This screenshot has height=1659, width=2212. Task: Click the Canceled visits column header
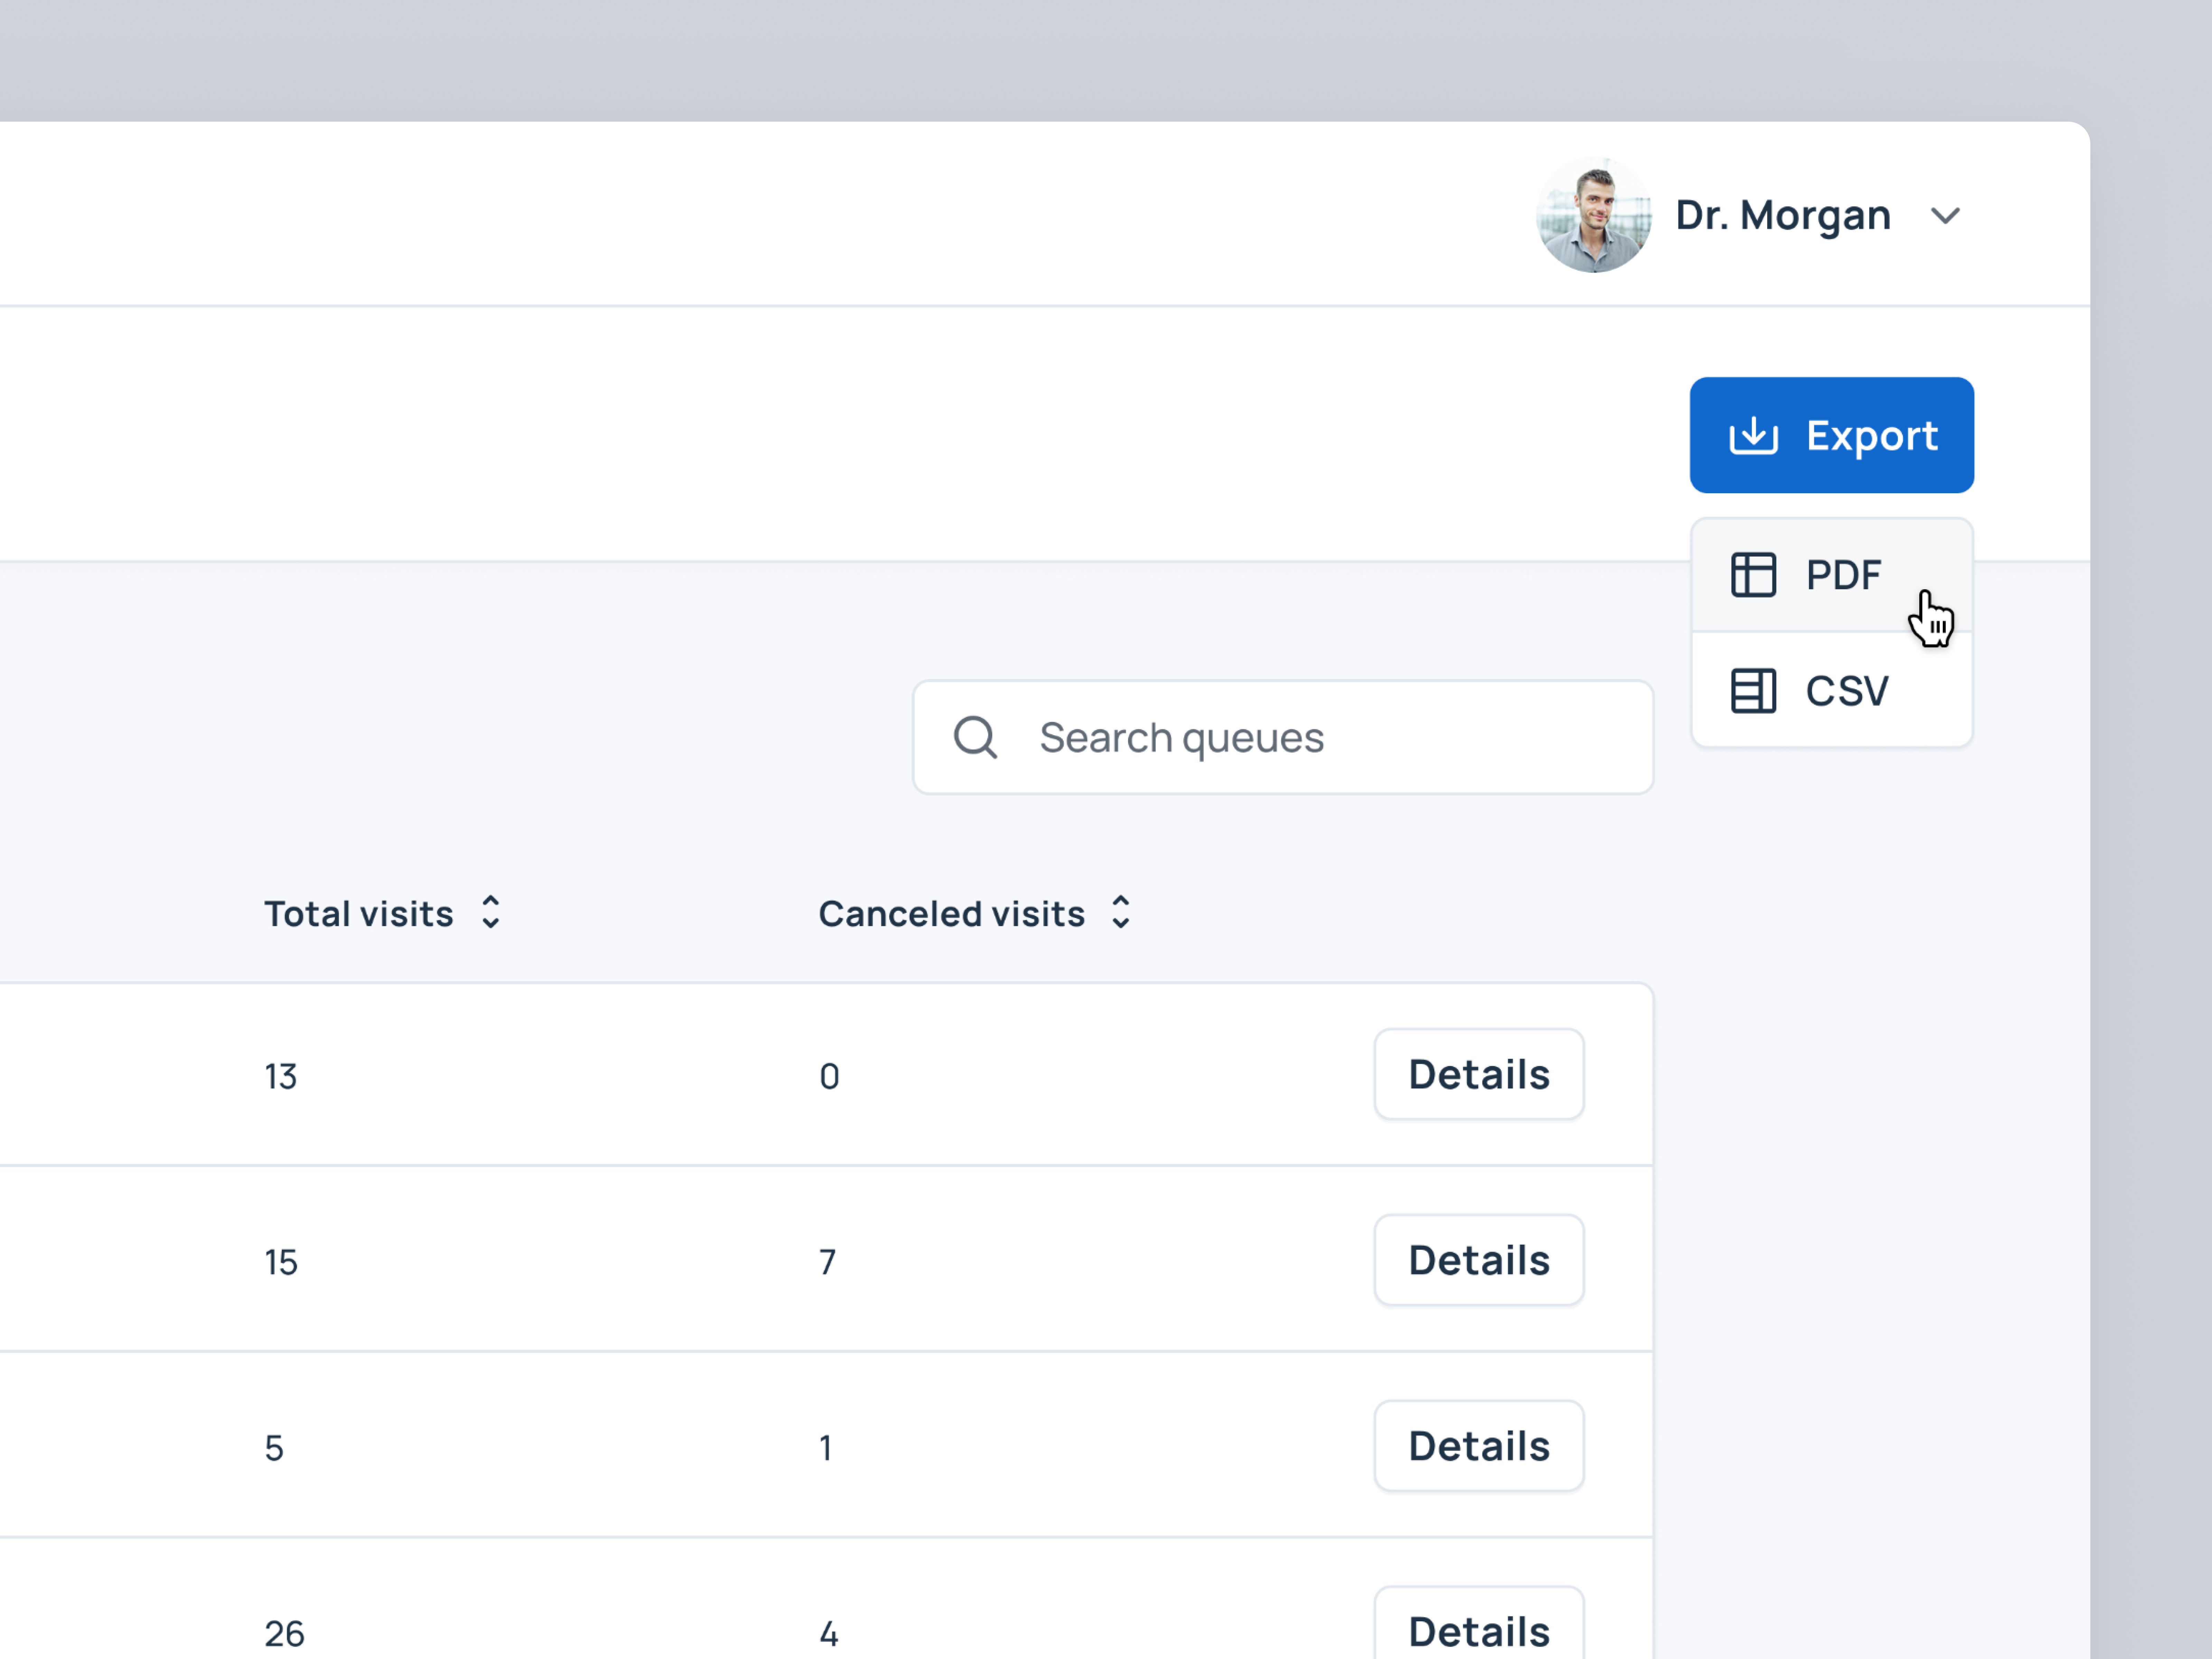pyautogui.click(x=951, y=914)
